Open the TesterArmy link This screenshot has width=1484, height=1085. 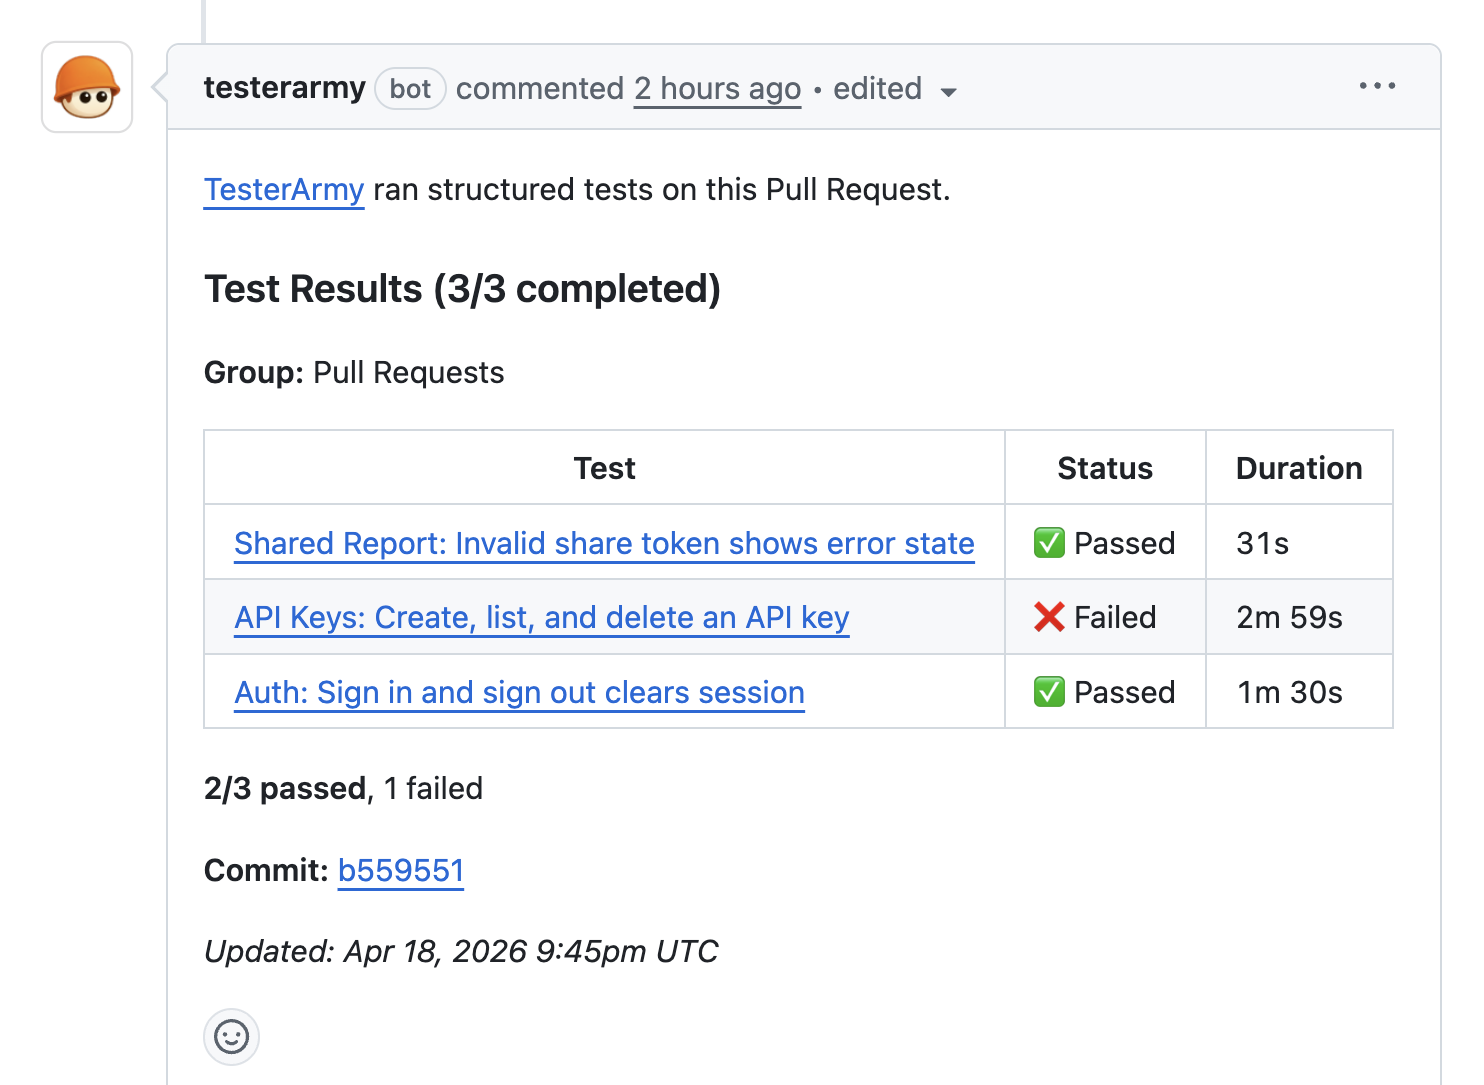(283, 189)
